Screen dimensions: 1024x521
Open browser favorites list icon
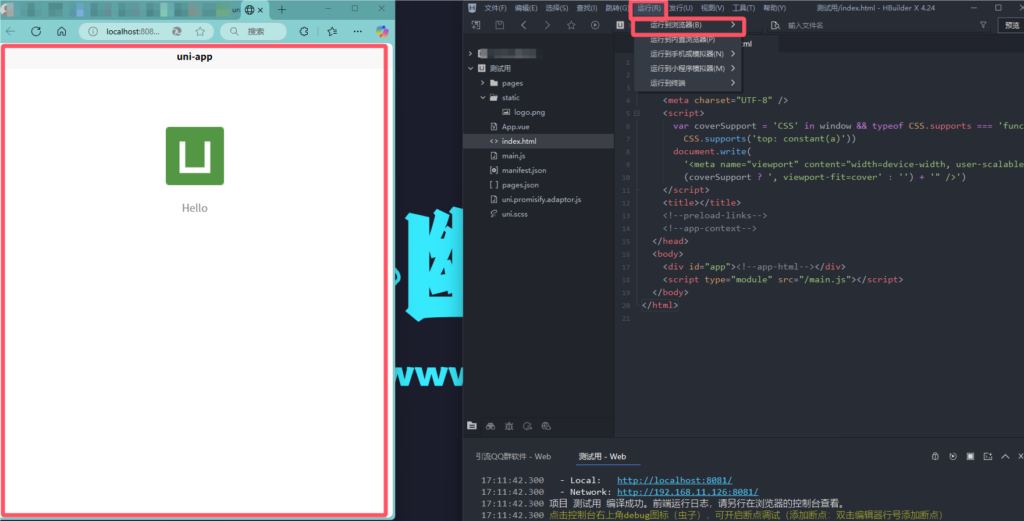point(332,31)
